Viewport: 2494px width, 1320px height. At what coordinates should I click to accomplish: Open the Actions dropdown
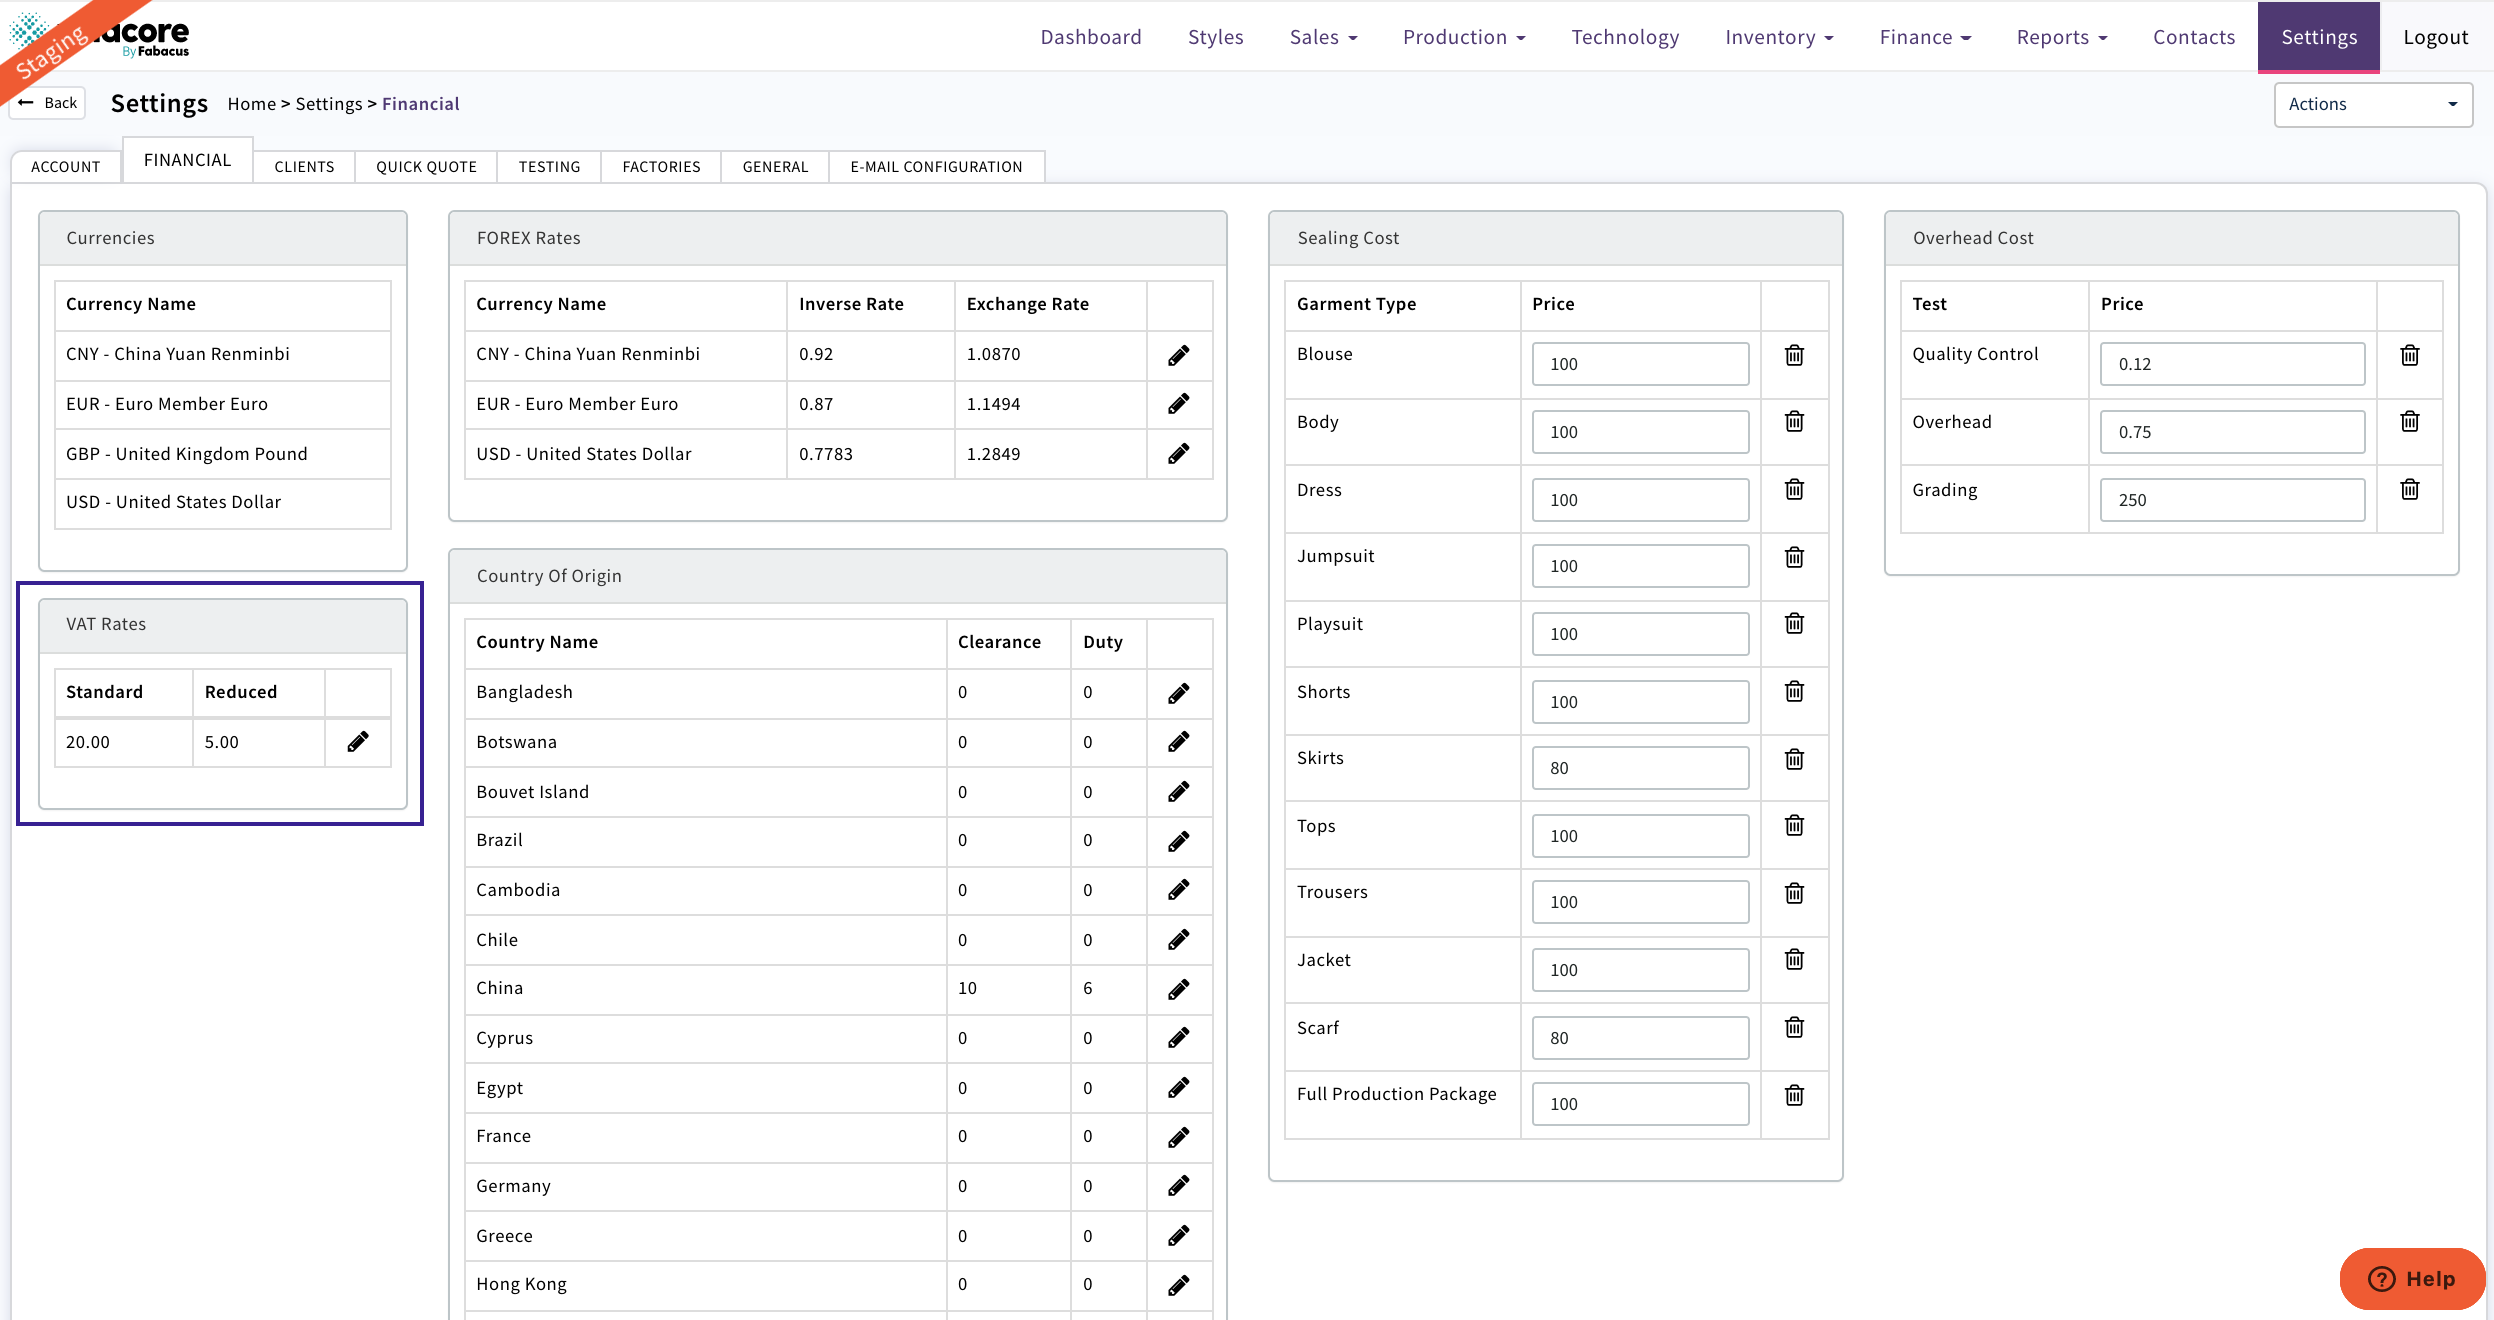(2372, 104)
